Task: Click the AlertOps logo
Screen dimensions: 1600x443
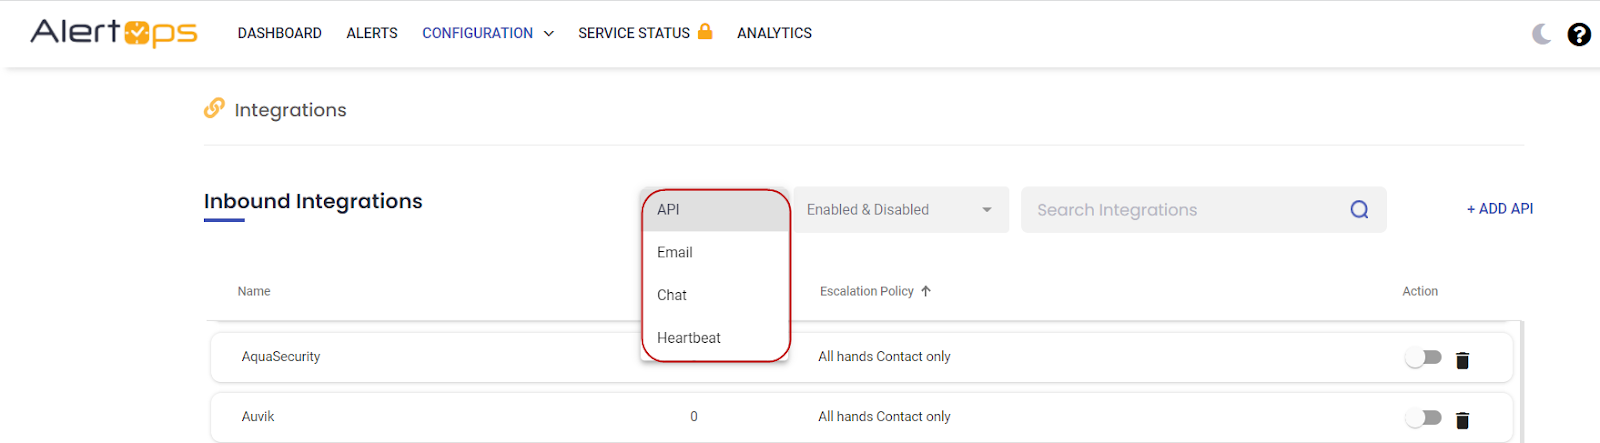Action: click(113, 33)
